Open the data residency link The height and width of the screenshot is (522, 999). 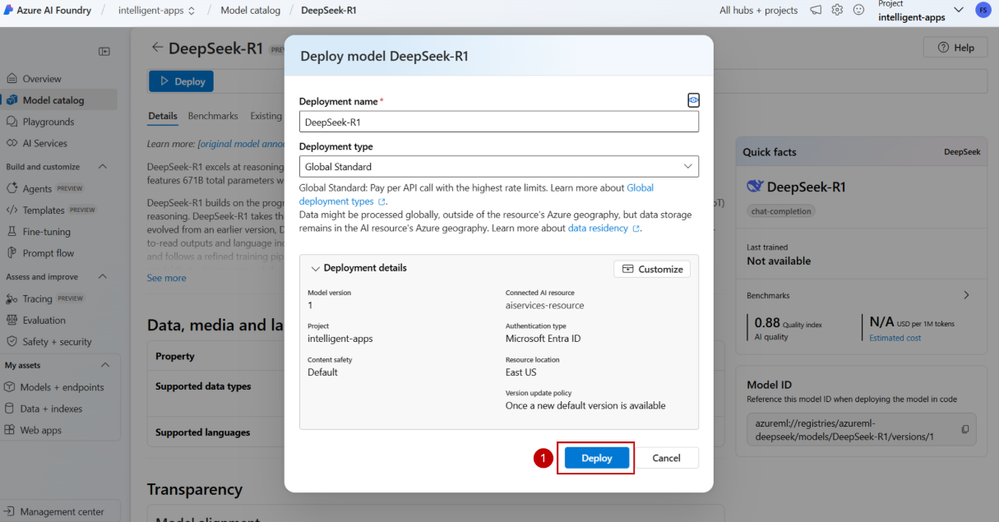click(x=598, y=228)
